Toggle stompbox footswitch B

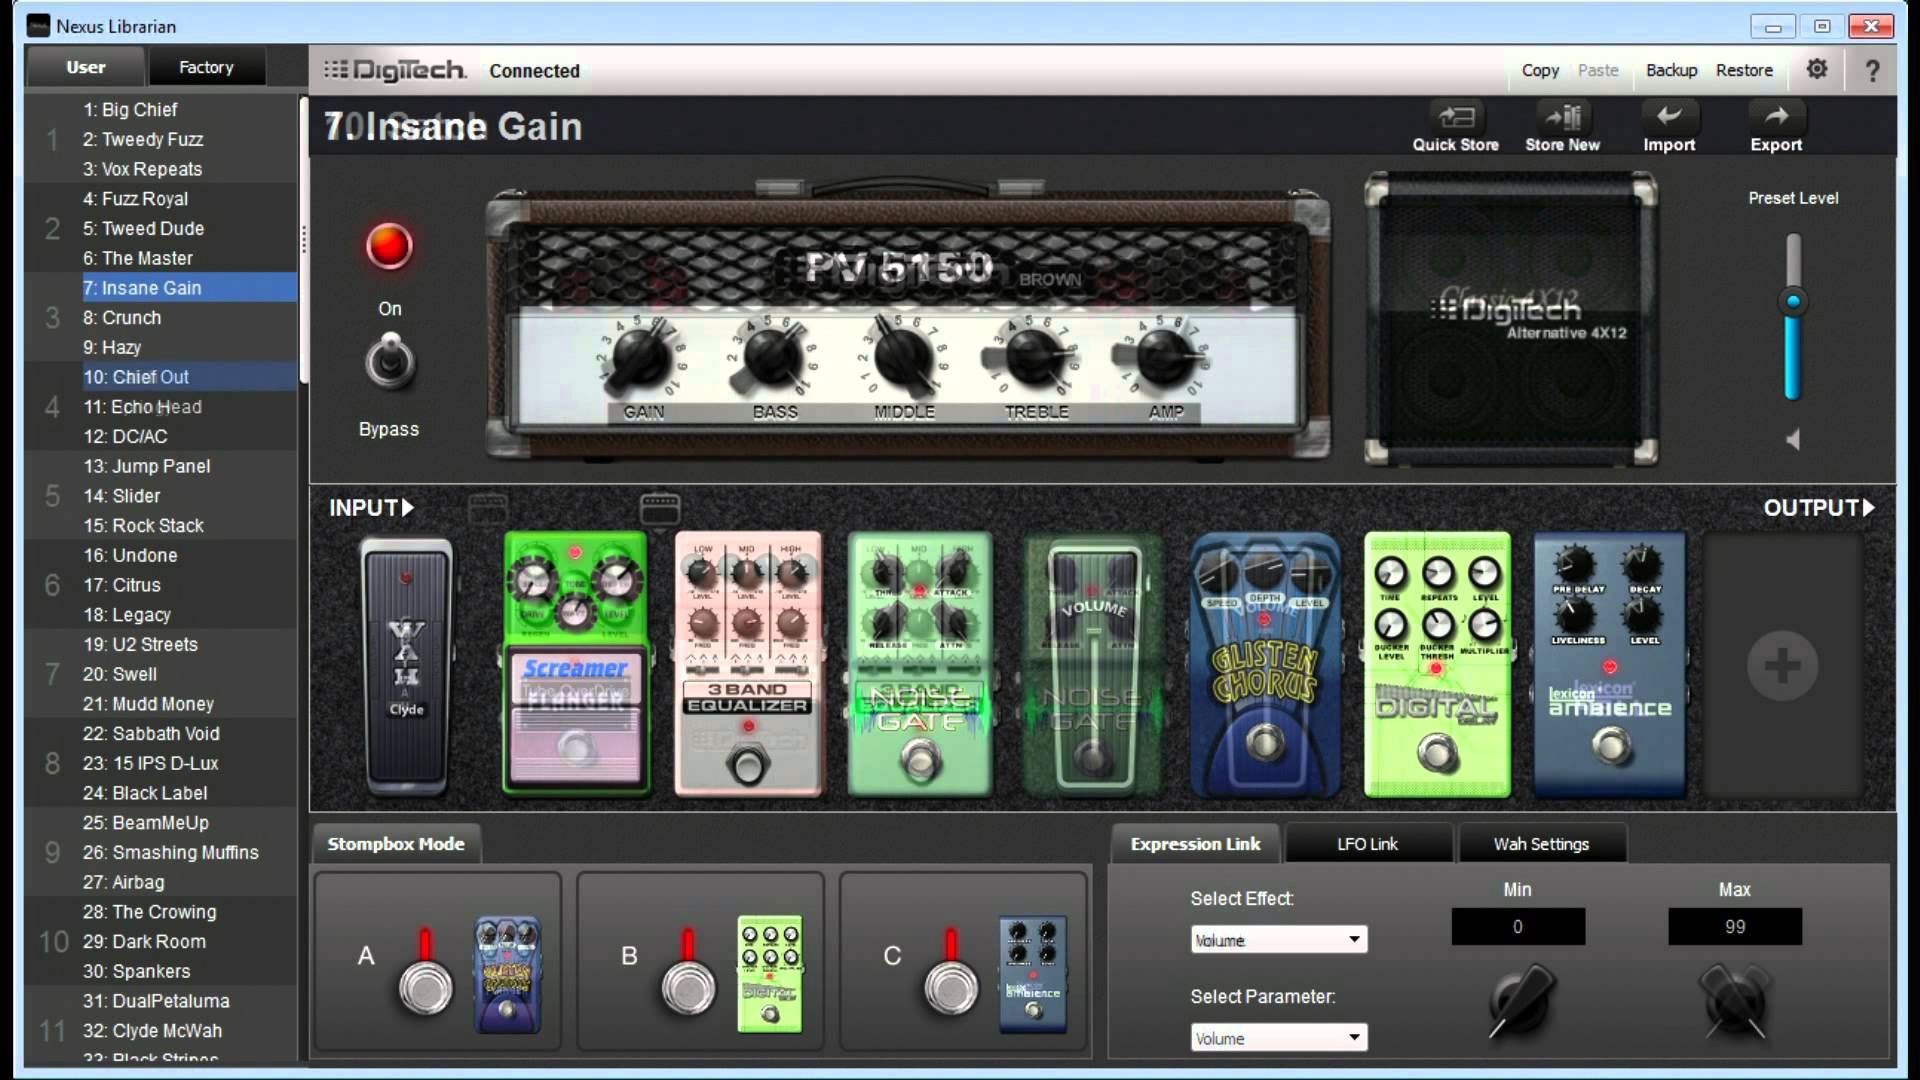point(688,987)
